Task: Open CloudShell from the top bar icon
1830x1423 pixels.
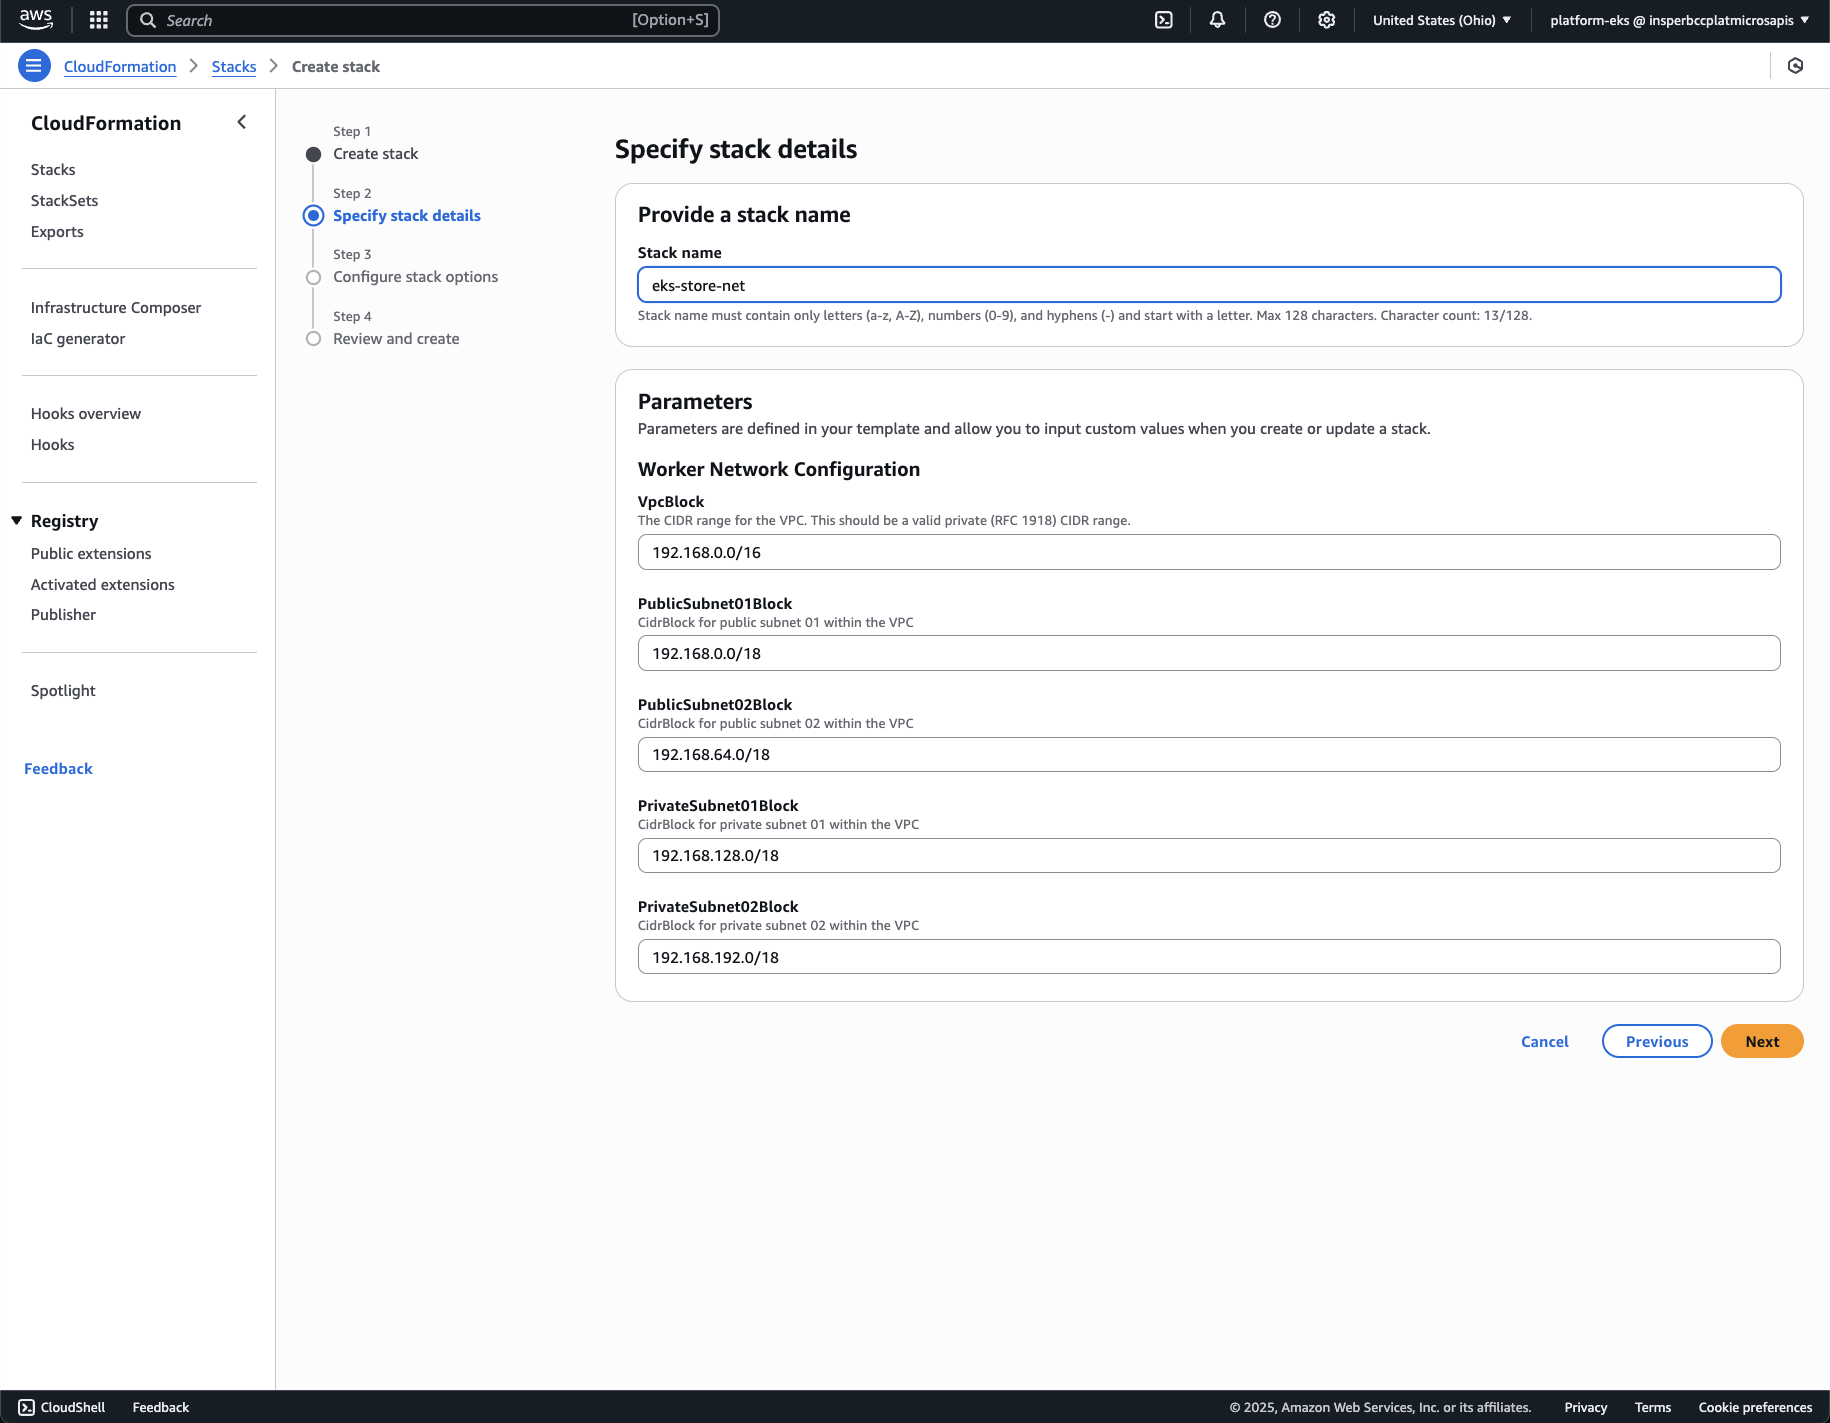Action: coord(1164,20)
